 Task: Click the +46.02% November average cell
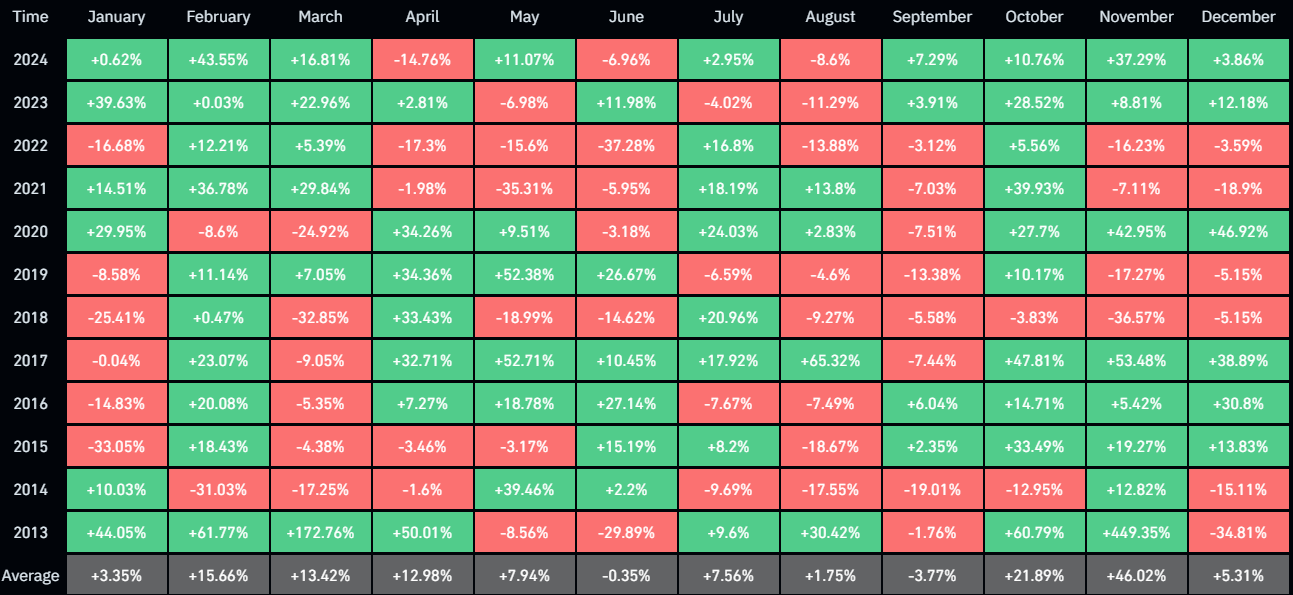click(x=1135, y=576)
